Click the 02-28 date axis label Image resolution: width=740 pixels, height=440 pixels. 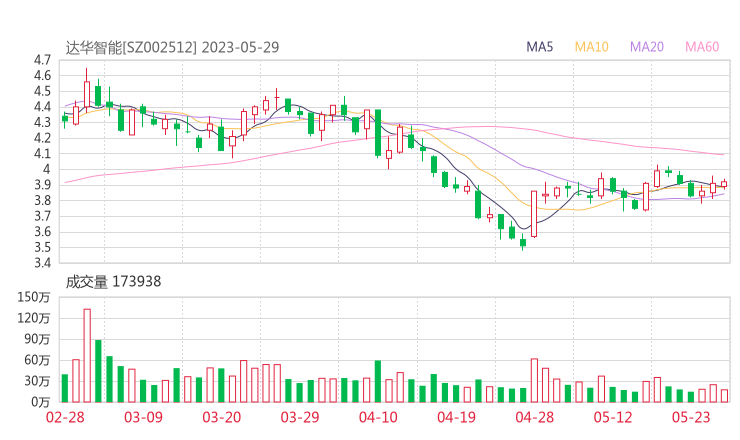pos(65,417)
